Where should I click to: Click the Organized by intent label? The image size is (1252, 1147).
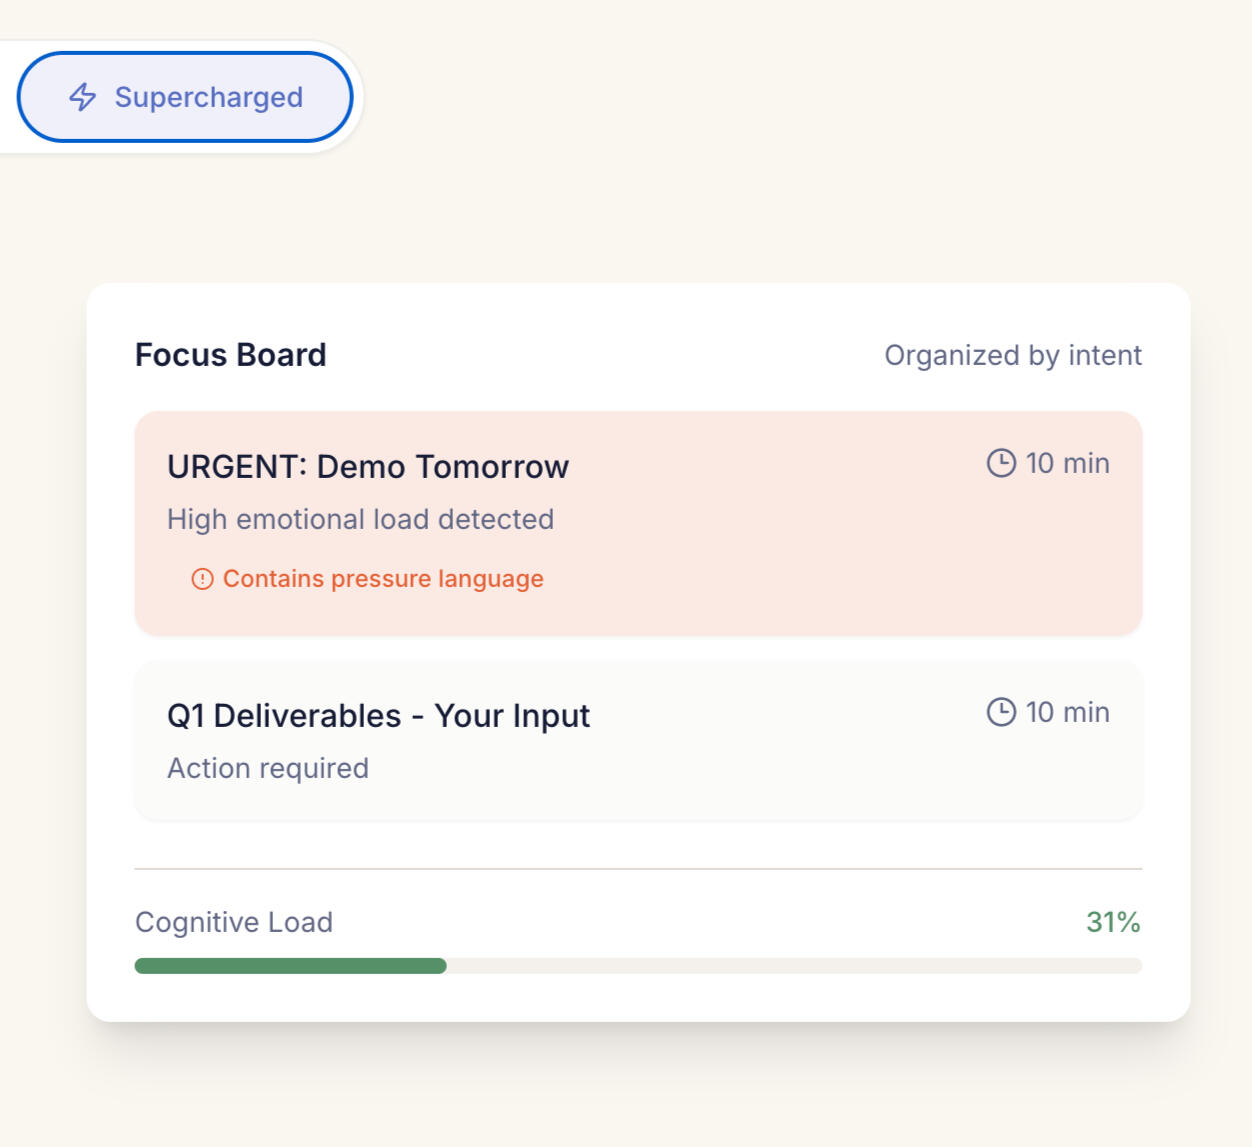point(1012,355)
